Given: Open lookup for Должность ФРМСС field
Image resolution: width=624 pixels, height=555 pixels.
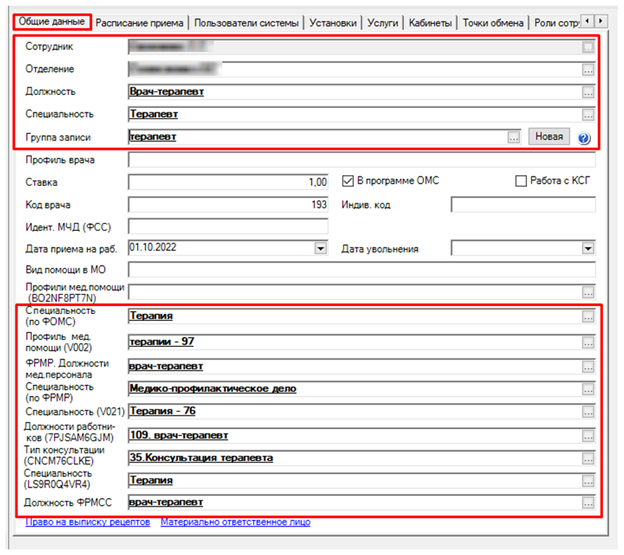Looking at the screenshot, I should point(588,503).
